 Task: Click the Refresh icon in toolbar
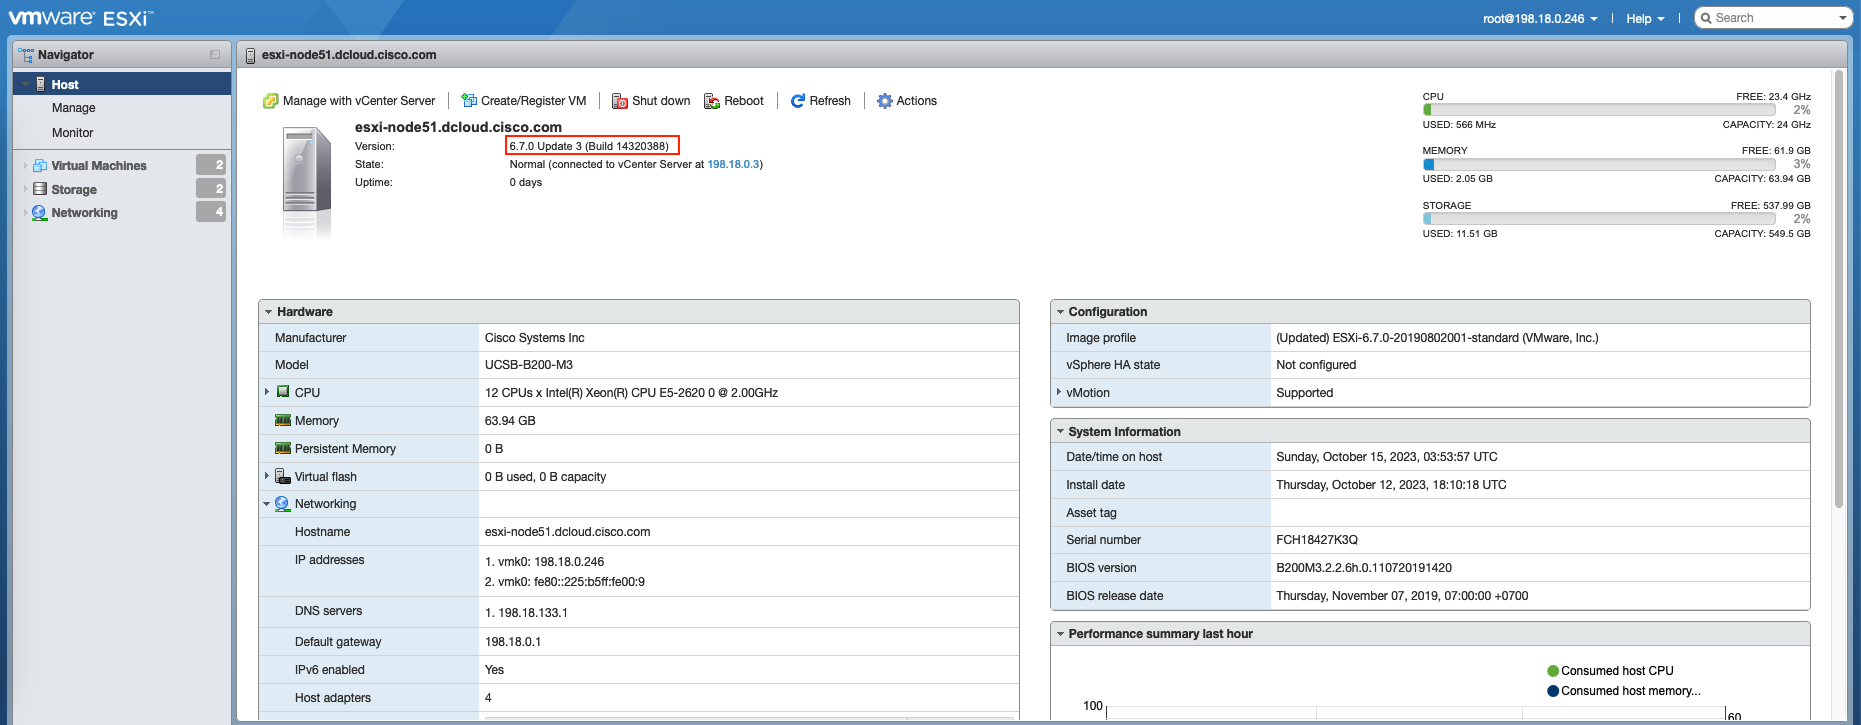tap(798, 101)
